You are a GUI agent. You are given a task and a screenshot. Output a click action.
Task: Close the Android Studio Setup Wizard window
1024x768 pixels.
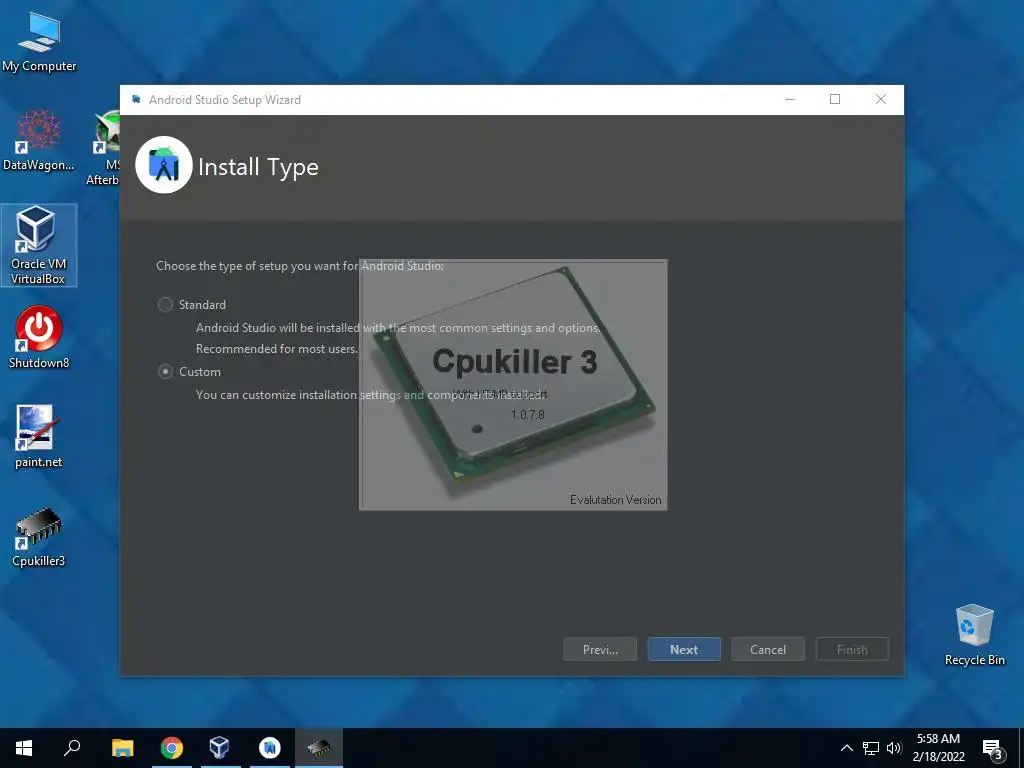click(x=880, y=99)
